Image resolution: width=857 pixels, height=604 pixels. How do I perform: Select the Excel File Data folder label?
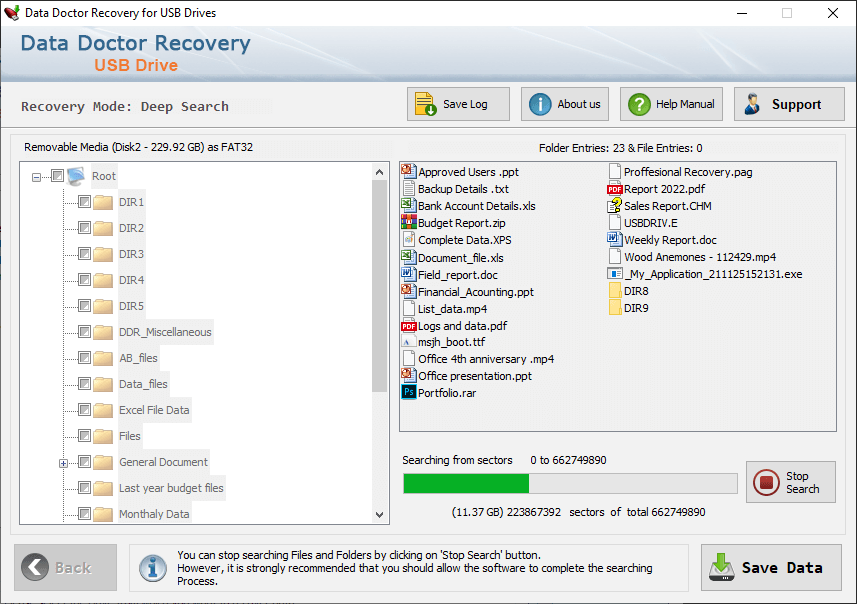[x=154, y=410]
